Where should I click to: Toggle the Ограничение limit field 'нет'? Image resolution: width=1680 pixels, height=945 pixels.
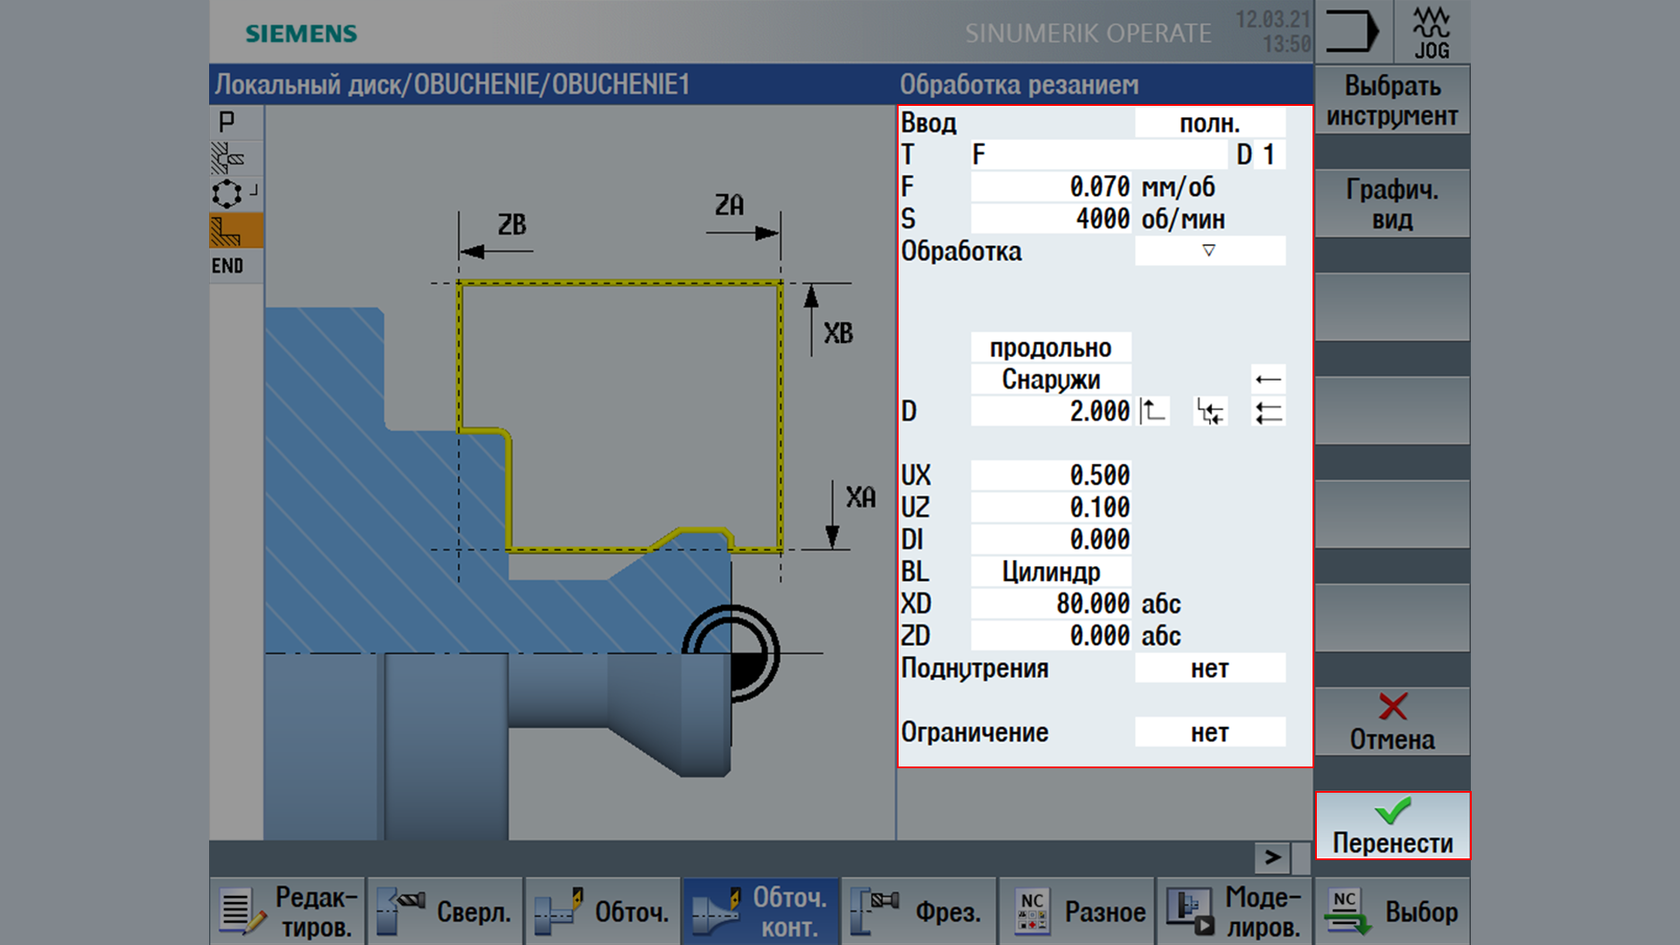pyautogui.click(x=1210, y=732)
